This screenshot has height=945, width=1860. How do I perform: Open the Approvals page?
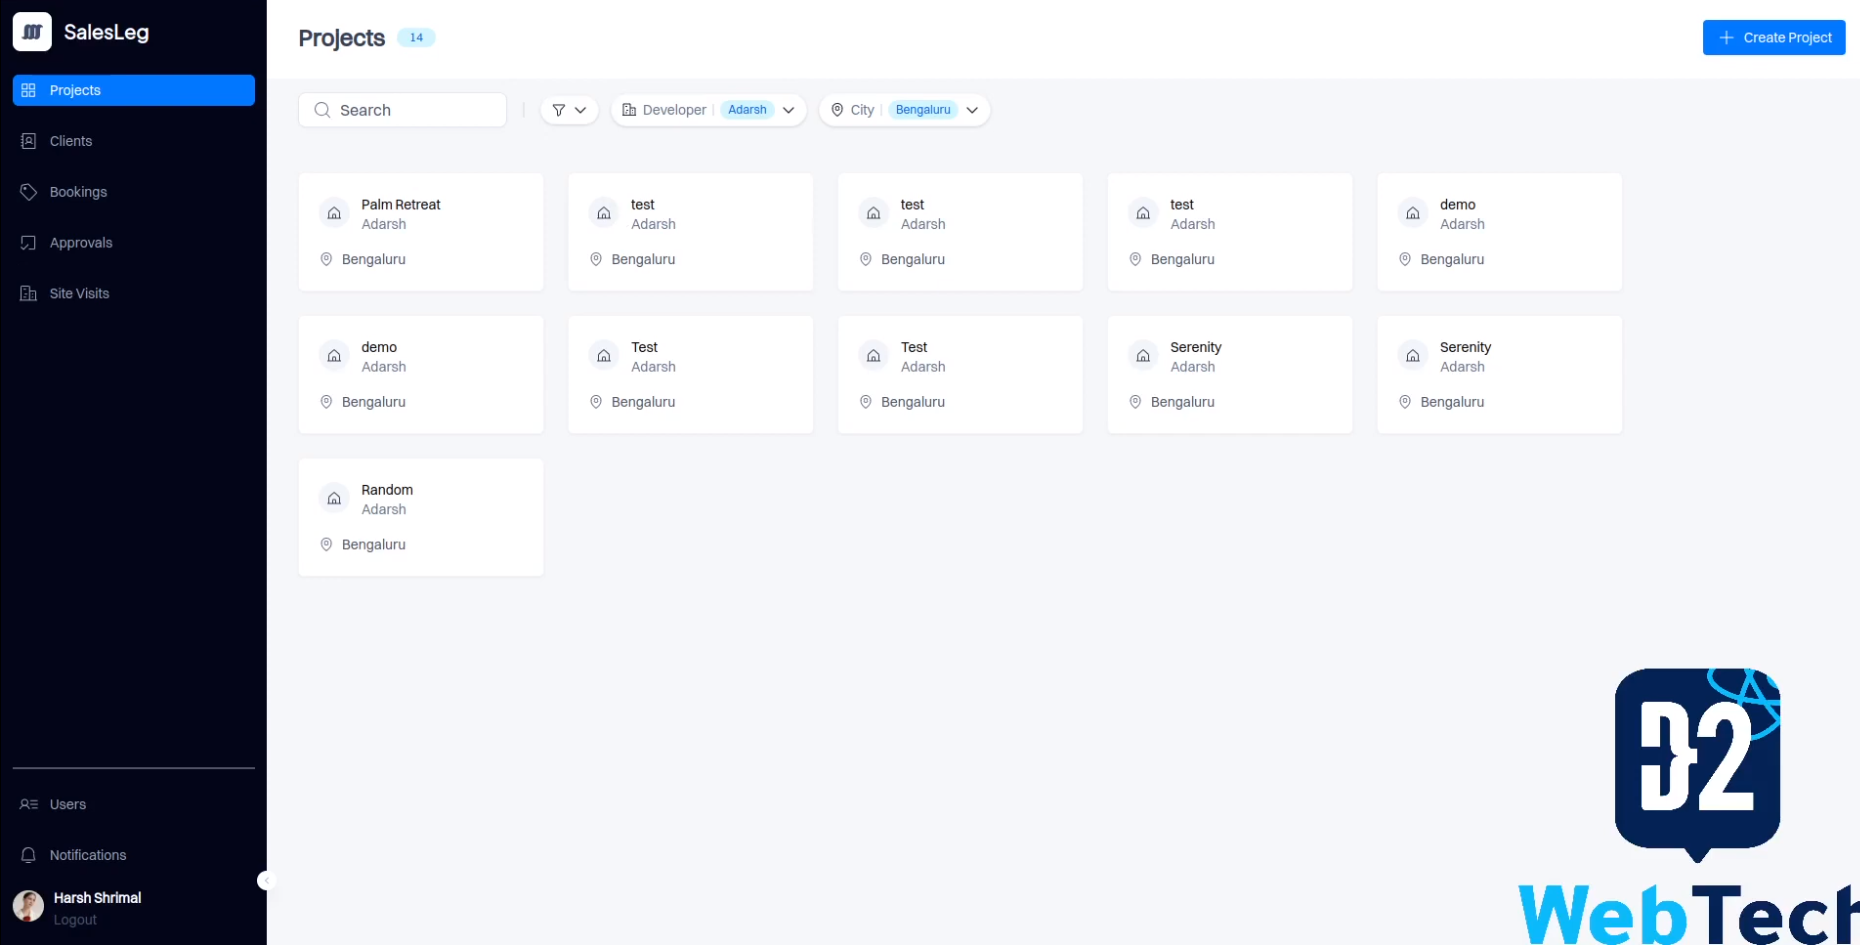coord(80,243)
